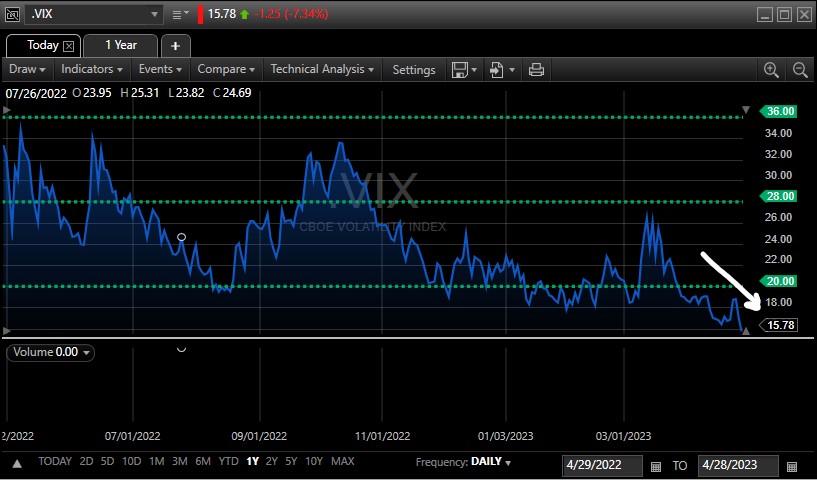Print the chart using printer icon

click(x=536, y=69)
